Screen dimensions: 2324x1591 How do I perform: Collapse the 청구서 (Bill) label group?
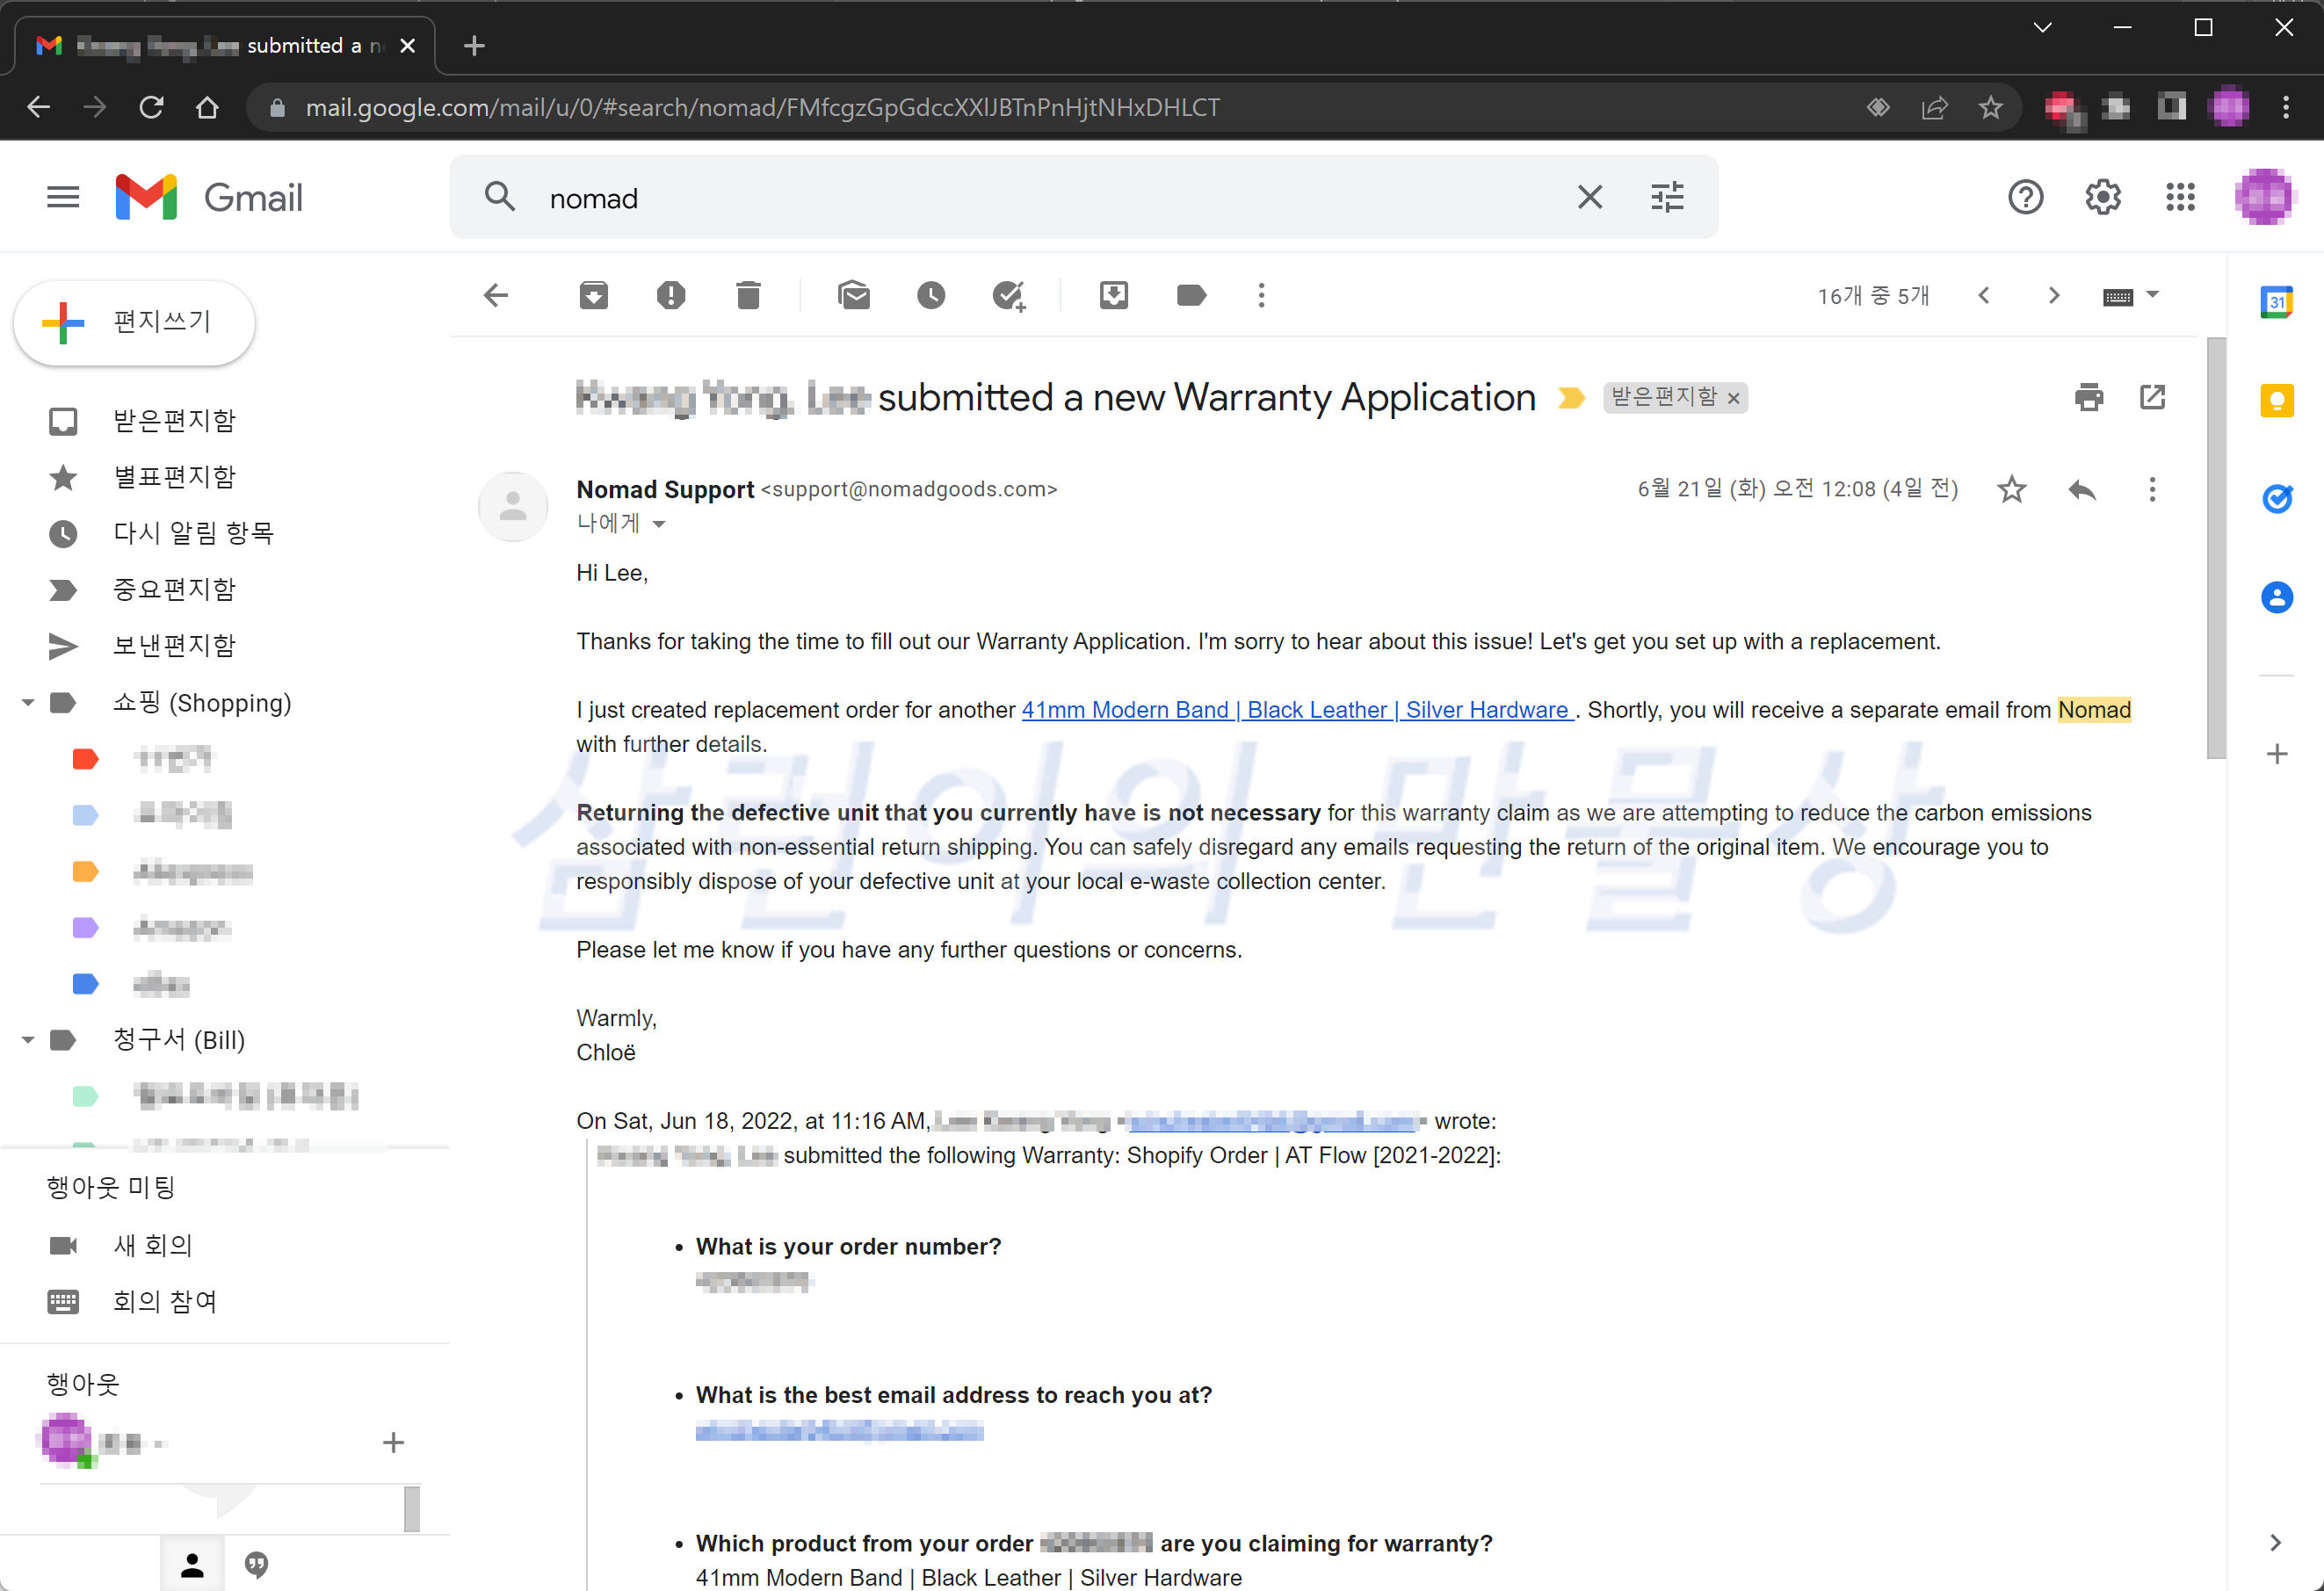pos(28,1040)
